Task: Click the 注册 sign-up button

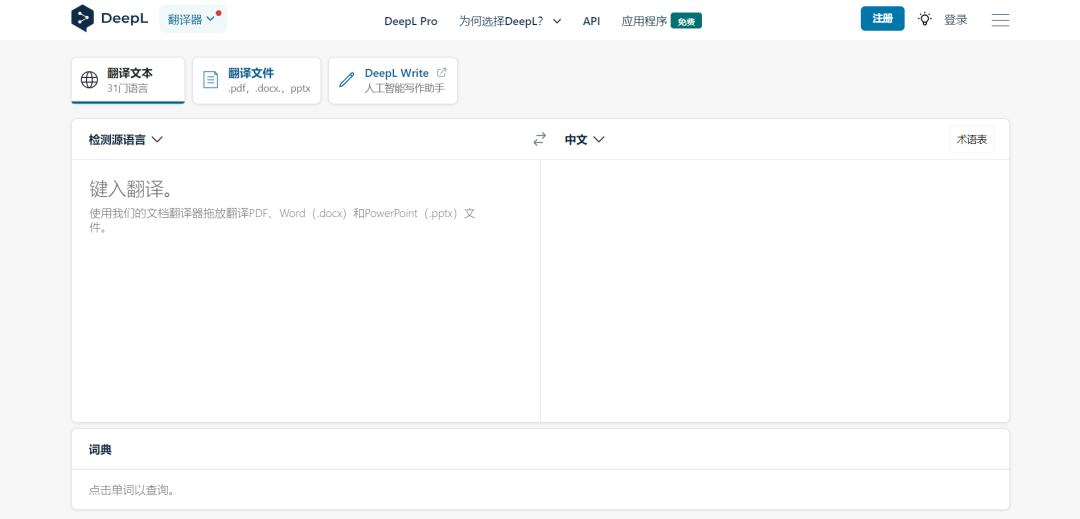Action: [x=882, y=19]
